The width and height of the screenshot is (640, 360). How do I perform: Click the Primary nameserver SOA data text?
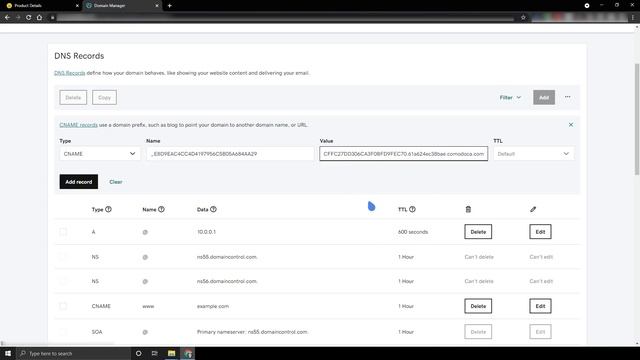coord(252,332)
